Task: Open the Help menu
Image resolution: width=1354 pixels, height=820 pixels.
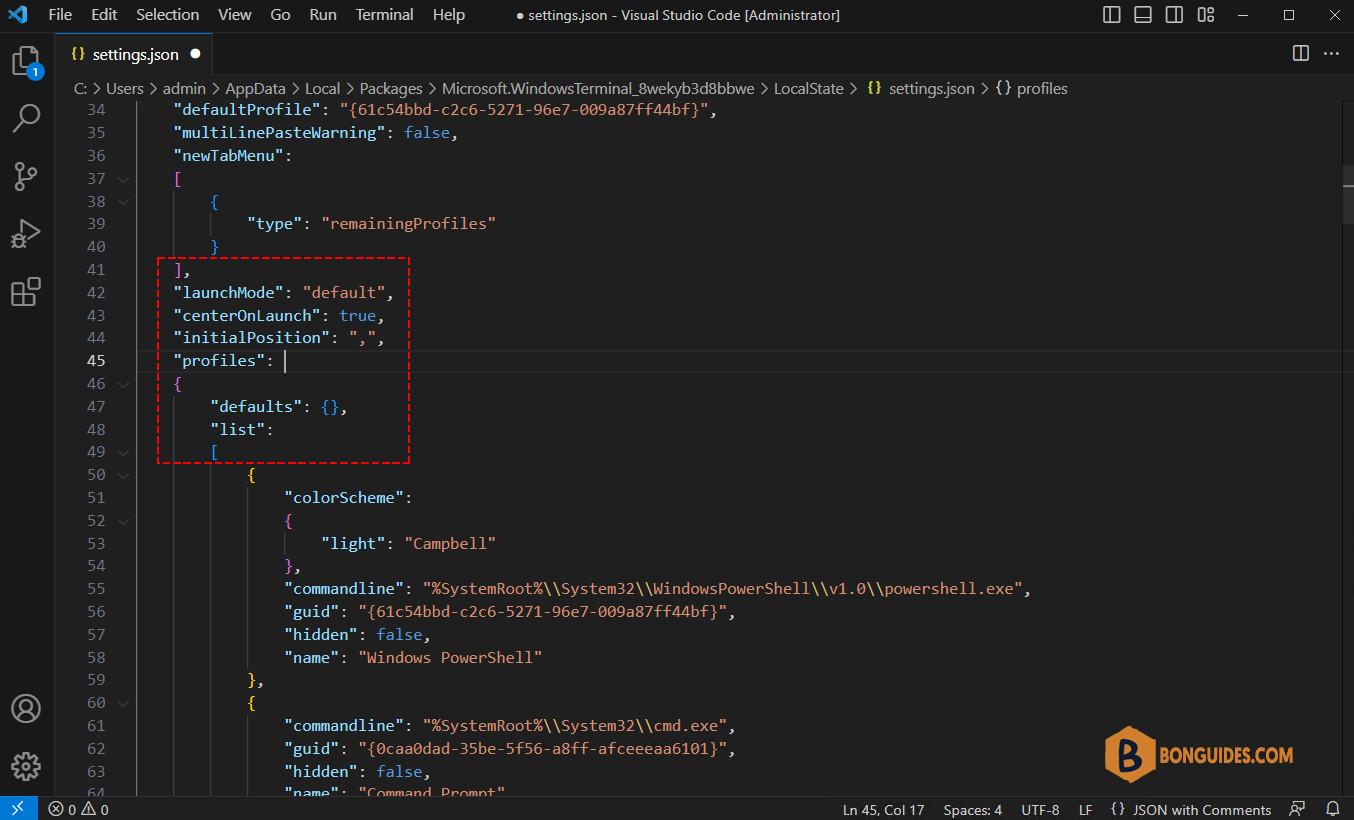Action: (449, 15)
